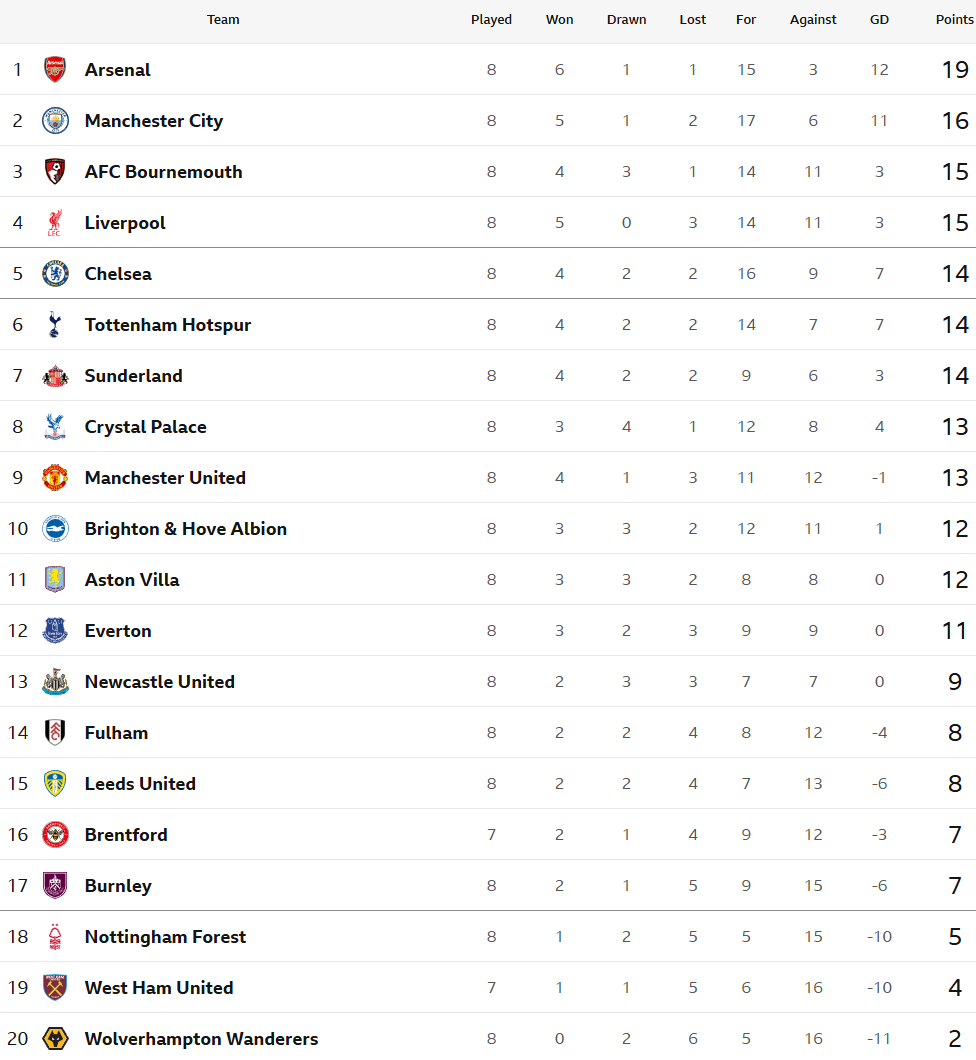Screen dimensions: 976x1060
Task: Click the Wolverhampton Wanderers wolf badge
Action: tap(55, 1039)
